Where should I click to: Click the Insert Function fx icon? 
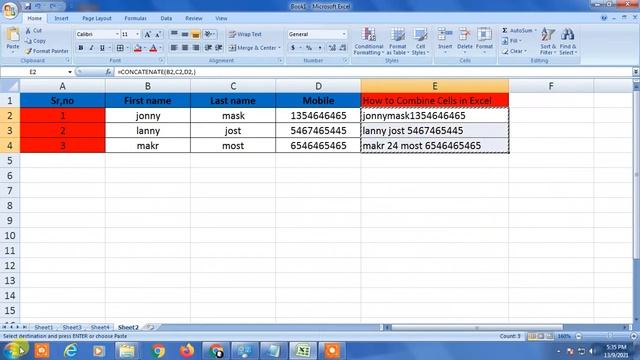tap(108, 72)
